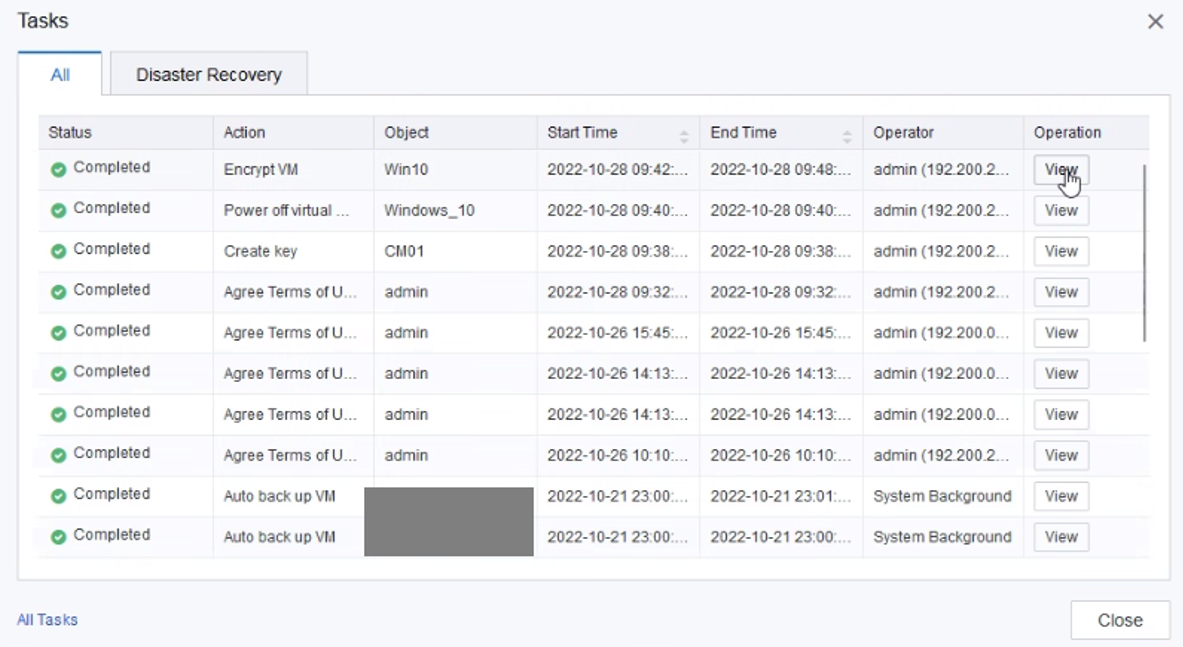Sort tasks using the End Time sort arrows
This screenshot has height=647, width=1183.
pos(847,136)
